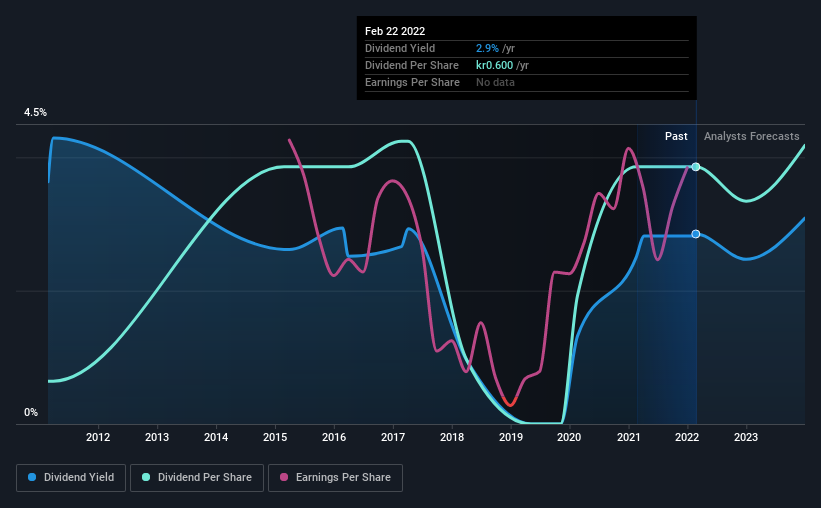Click the 0% y-axis label

point(31,413)
